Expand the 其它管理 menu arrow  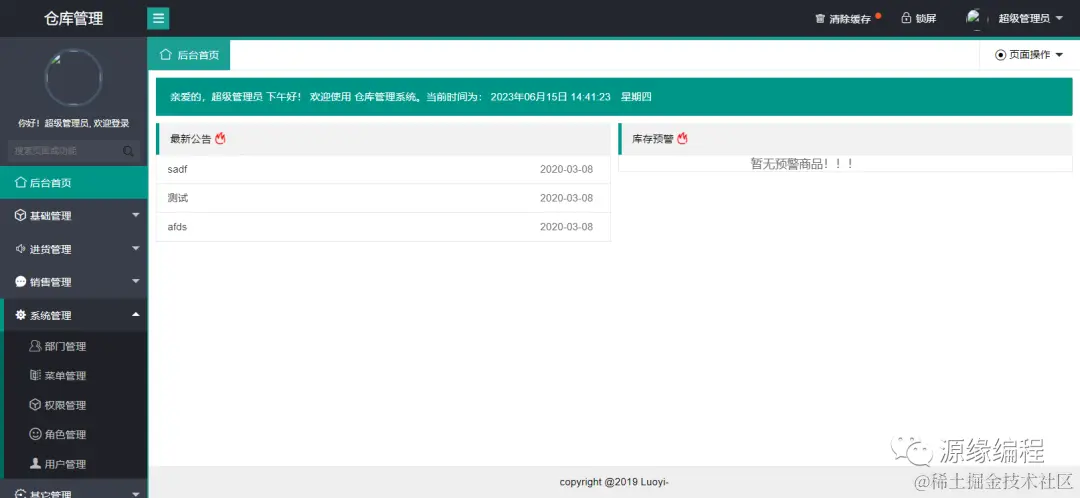(136, 494)
